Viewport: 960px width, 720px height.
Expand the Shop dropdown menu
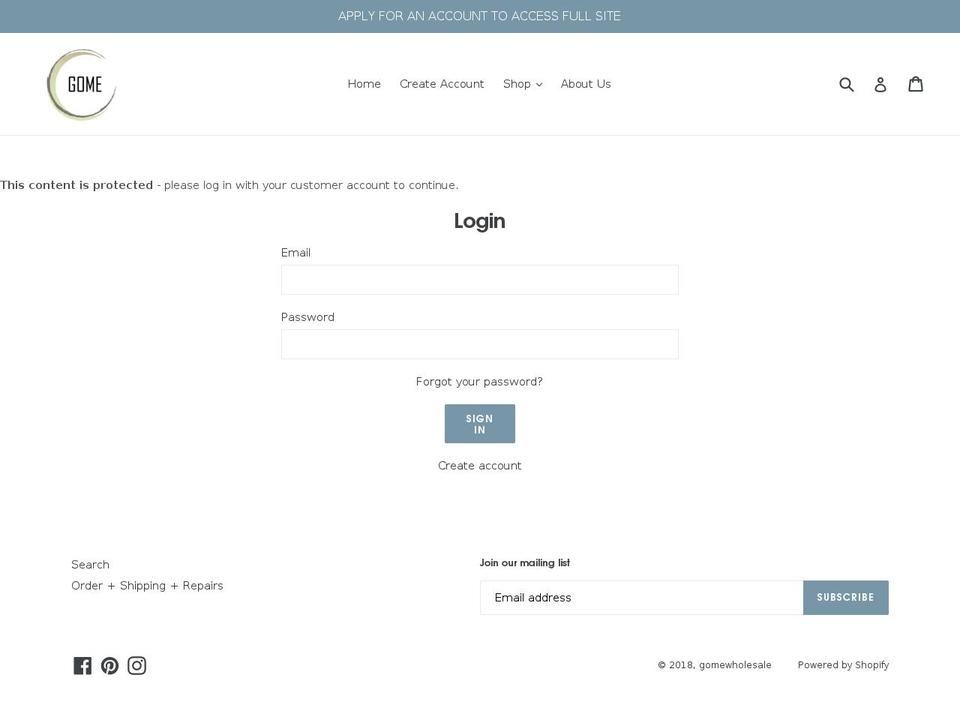pos(522,84)
